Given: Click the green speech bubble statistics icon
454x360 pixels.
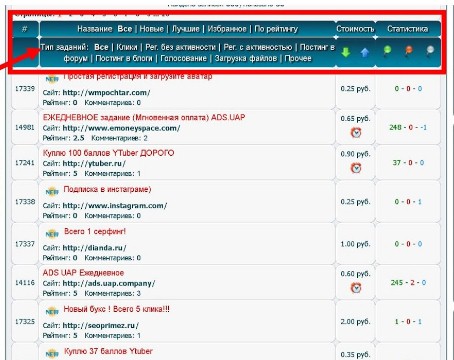Looking at the screenshot, I should [387, 50].
